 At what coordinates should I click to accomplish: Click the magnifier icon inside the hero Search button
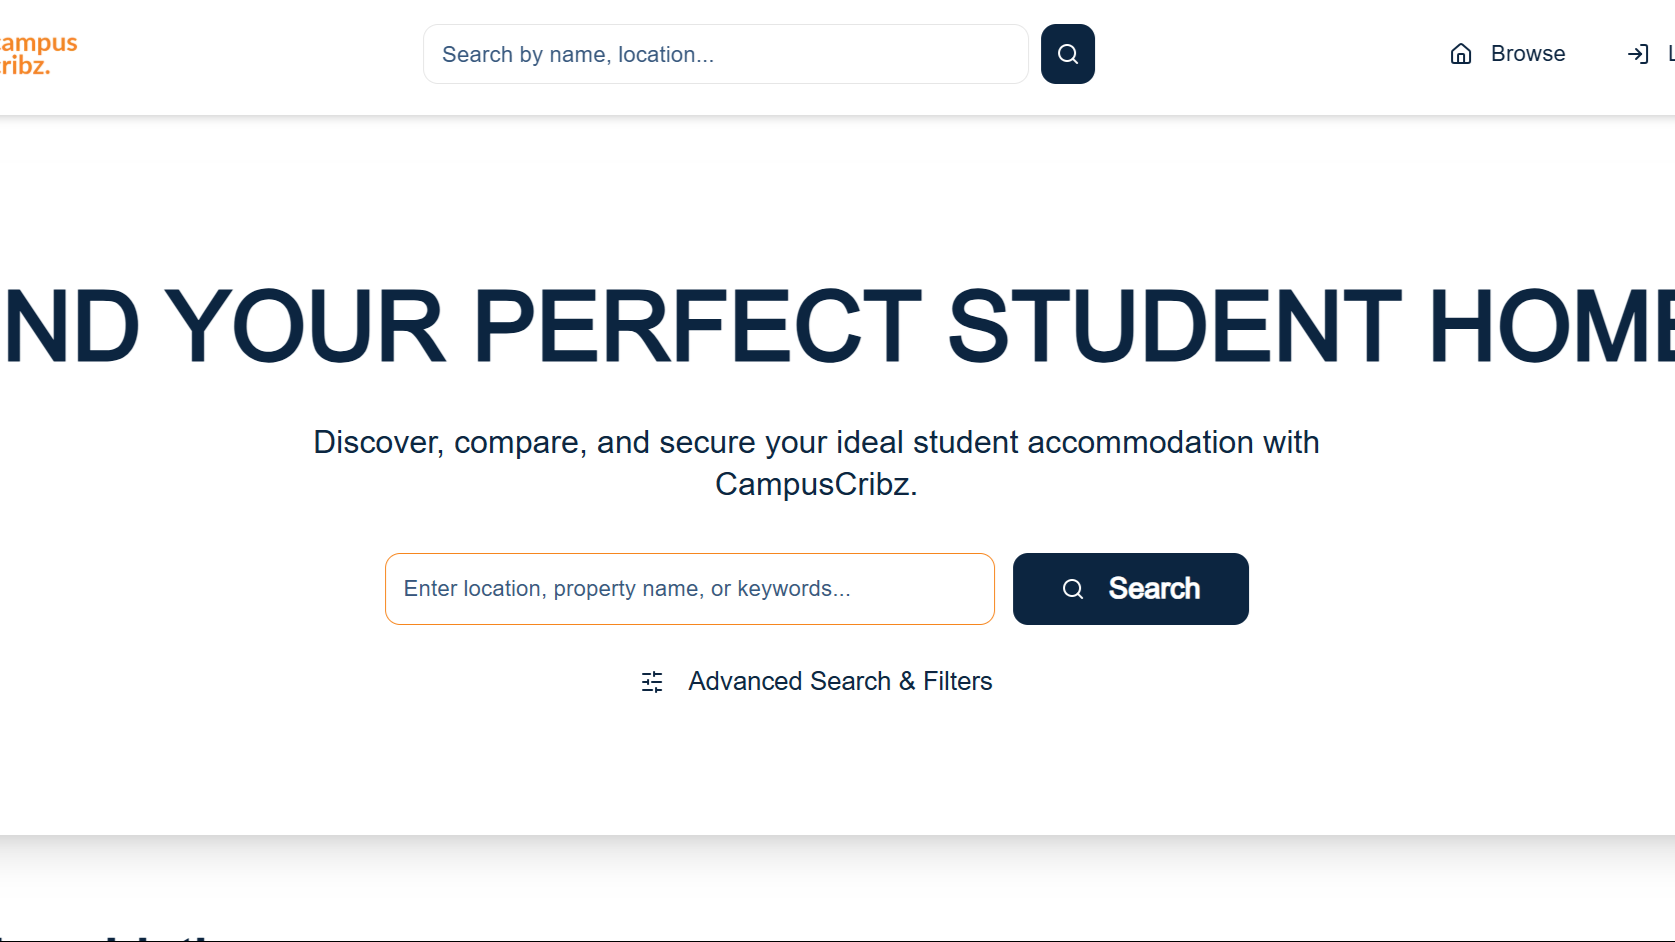(x=1073, y=589)
